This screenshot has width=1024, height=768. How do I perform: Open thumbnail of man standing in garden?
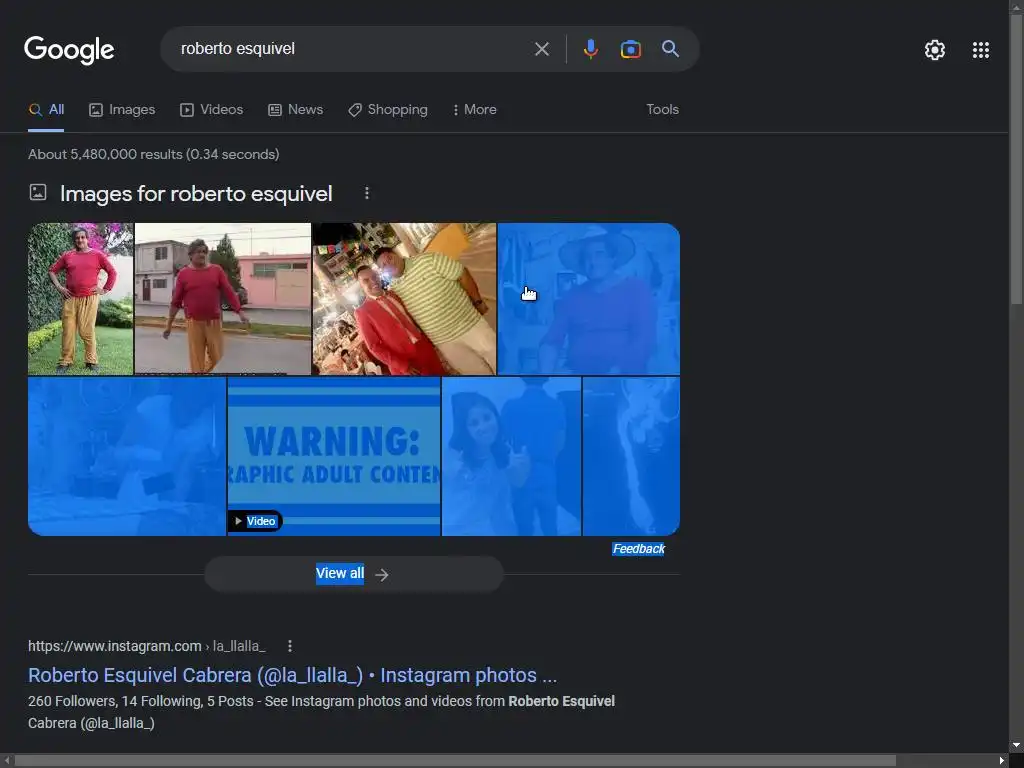pos(80,299)
